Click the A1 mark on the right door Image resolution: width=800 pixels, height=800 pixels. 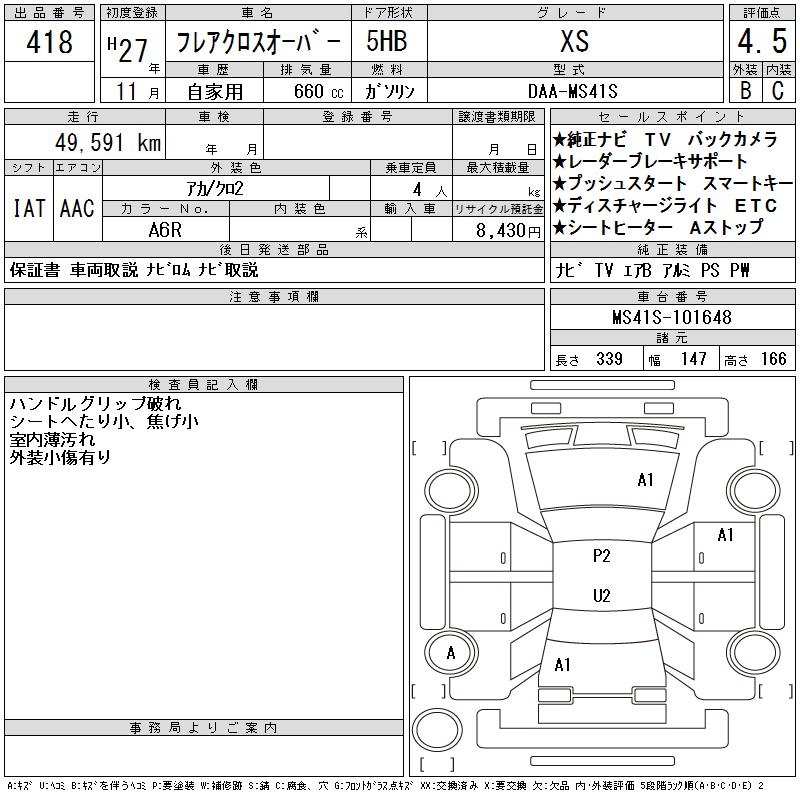point(725,535)
